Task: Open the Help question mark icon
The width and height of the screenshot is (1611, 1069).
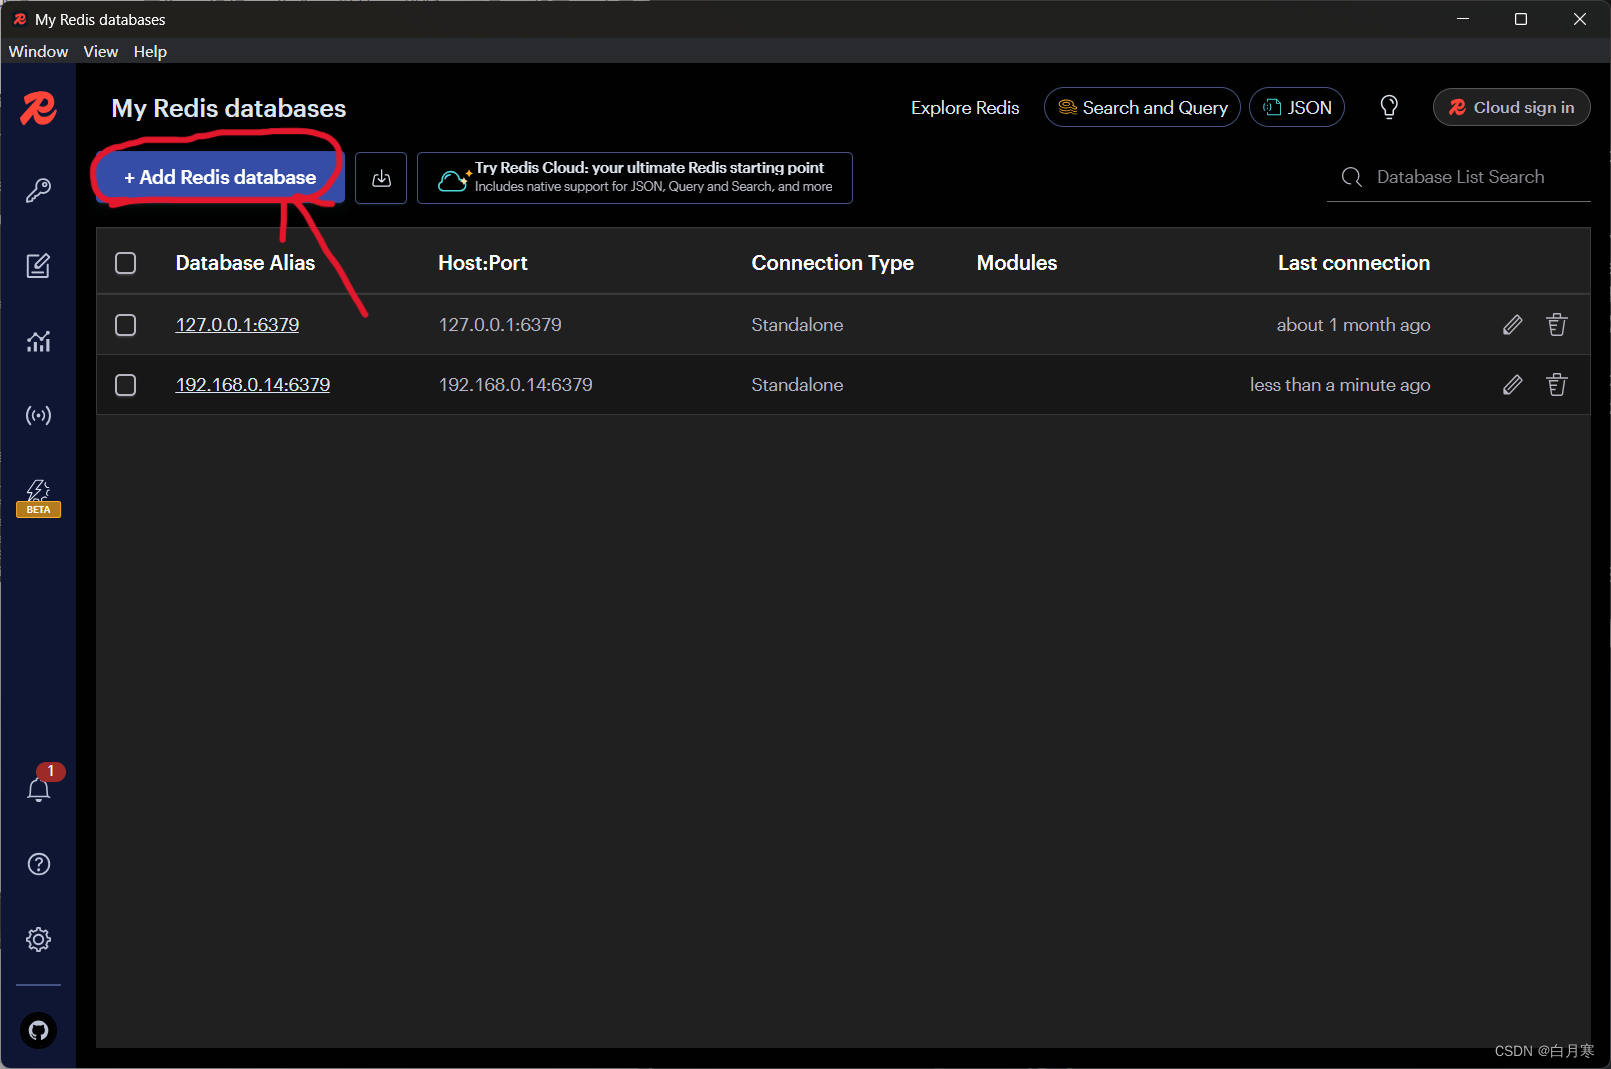Action: pyautogui.click(x=39, y=864)
